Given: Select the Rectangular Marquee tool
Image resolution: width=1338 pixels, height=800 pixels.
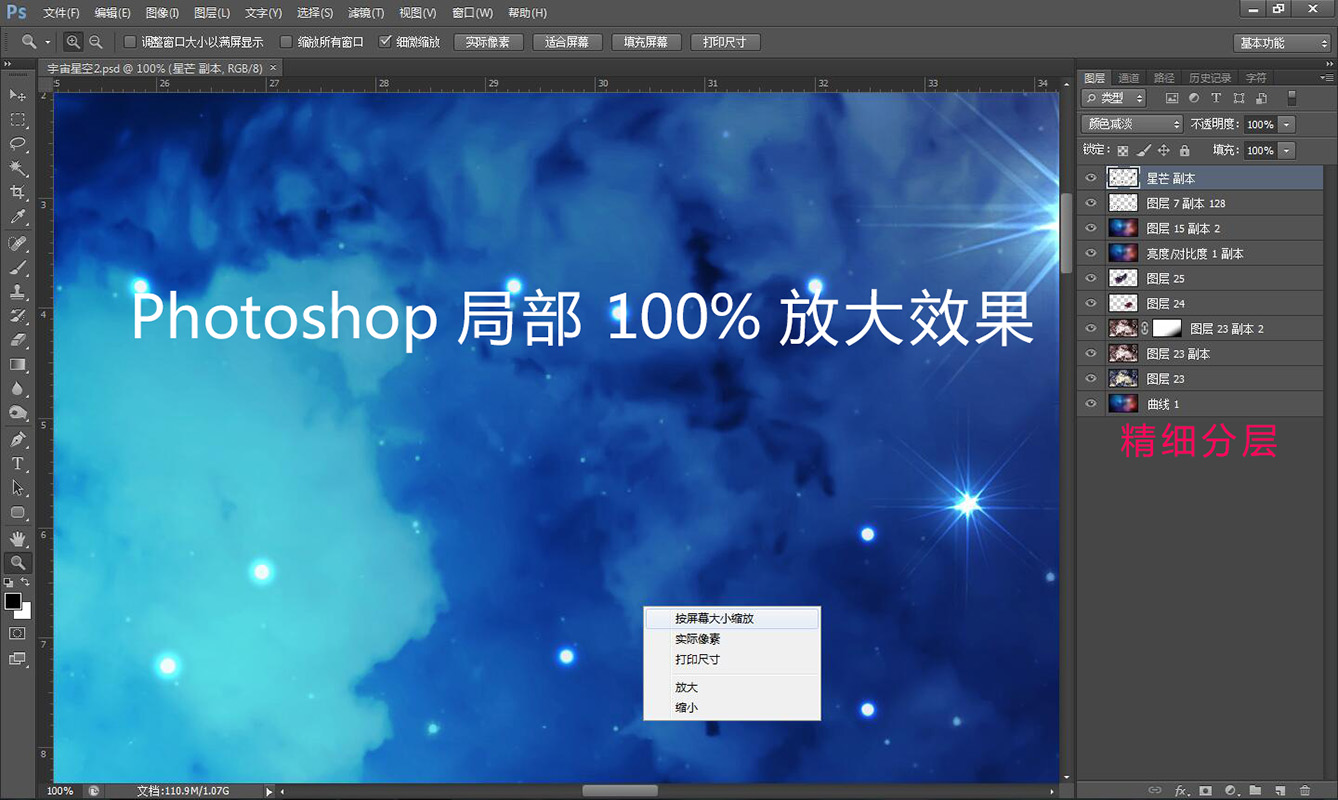Looking at the screenshot, I should [17, 120].
